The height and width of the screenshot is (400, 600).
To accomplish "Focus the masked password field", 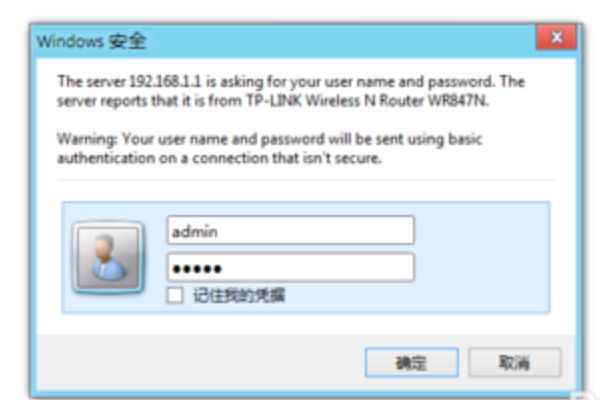I will coord(290,268).
